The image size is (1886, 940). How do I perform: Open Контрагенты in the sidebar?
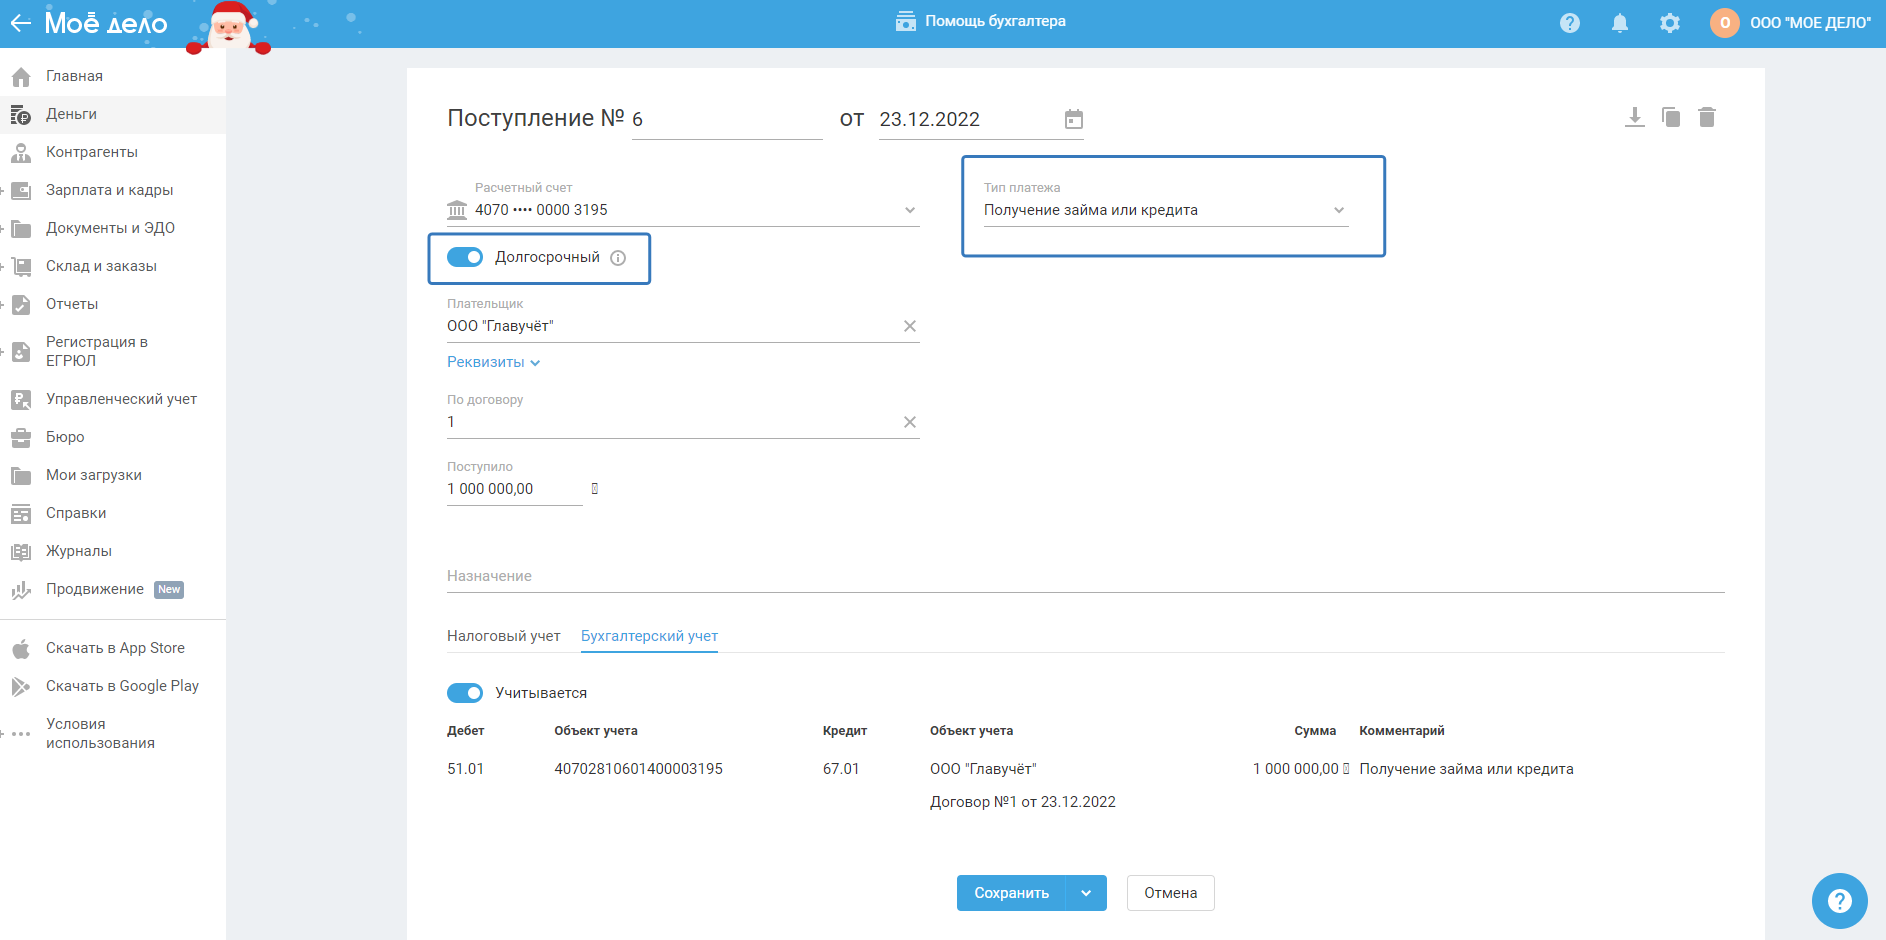92,152
